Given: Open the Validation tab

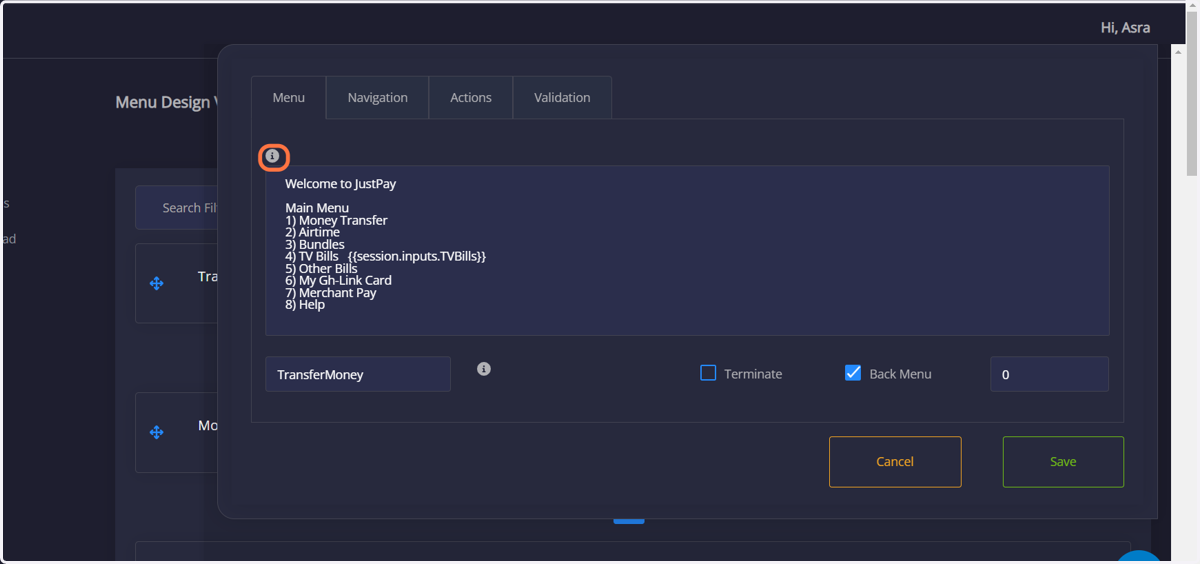Looking at the screenshot, I should [x=562, y=97].
